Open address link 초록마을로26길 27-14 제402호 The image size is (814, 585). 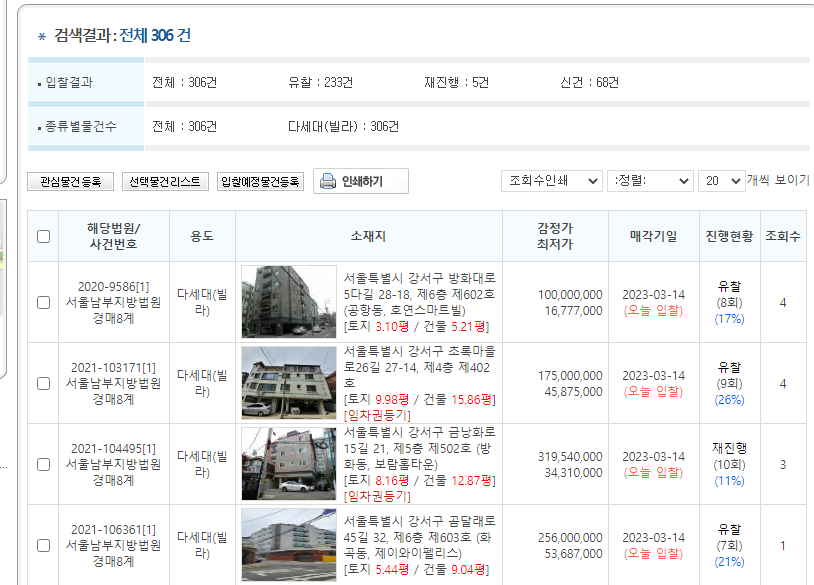419,367
